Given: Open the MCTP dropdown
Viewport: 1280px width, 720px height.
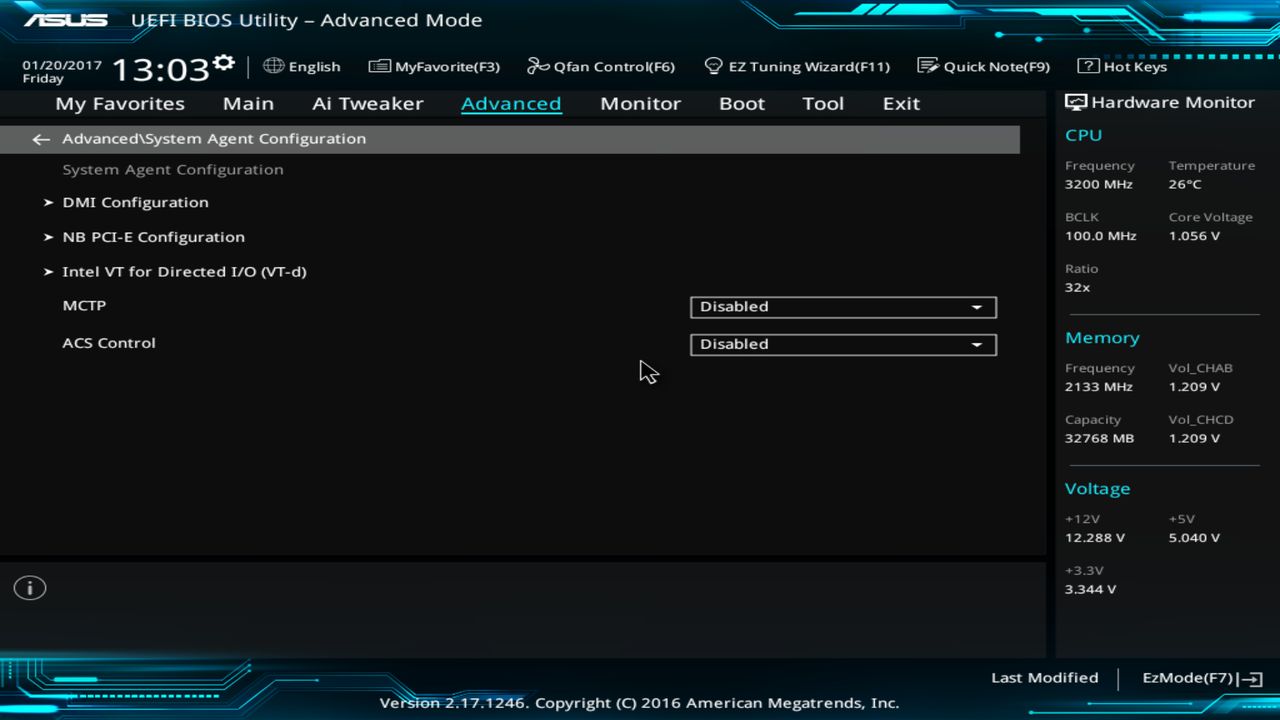Looking at the screenshot, I should point(843,307).
